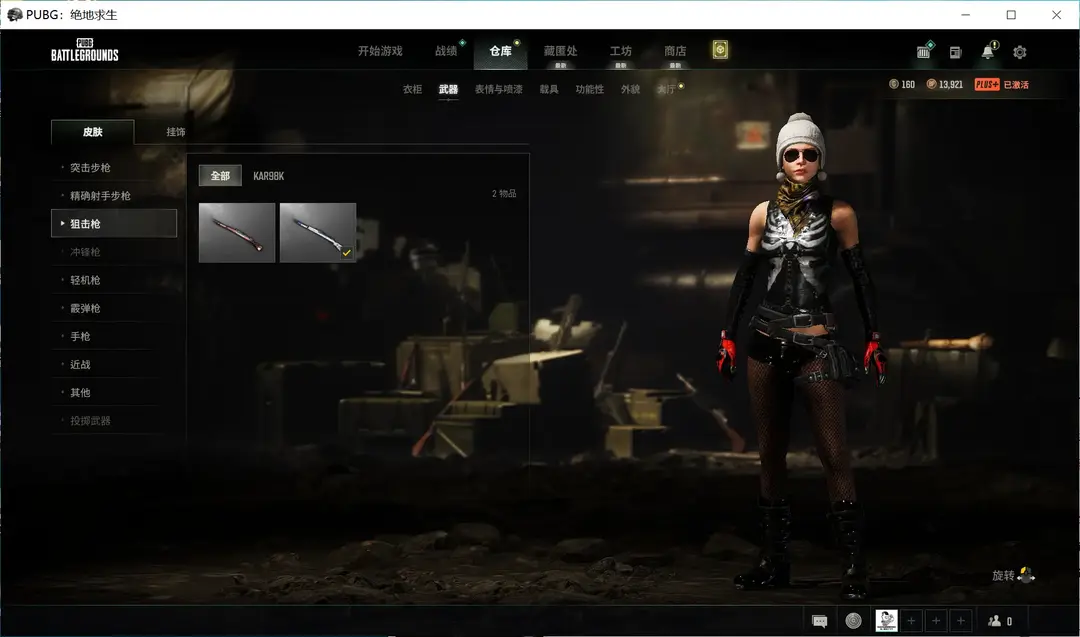1080x637 pixels.
Task: Click the G-Coin balance 13,921
Action: click(944, 85)
